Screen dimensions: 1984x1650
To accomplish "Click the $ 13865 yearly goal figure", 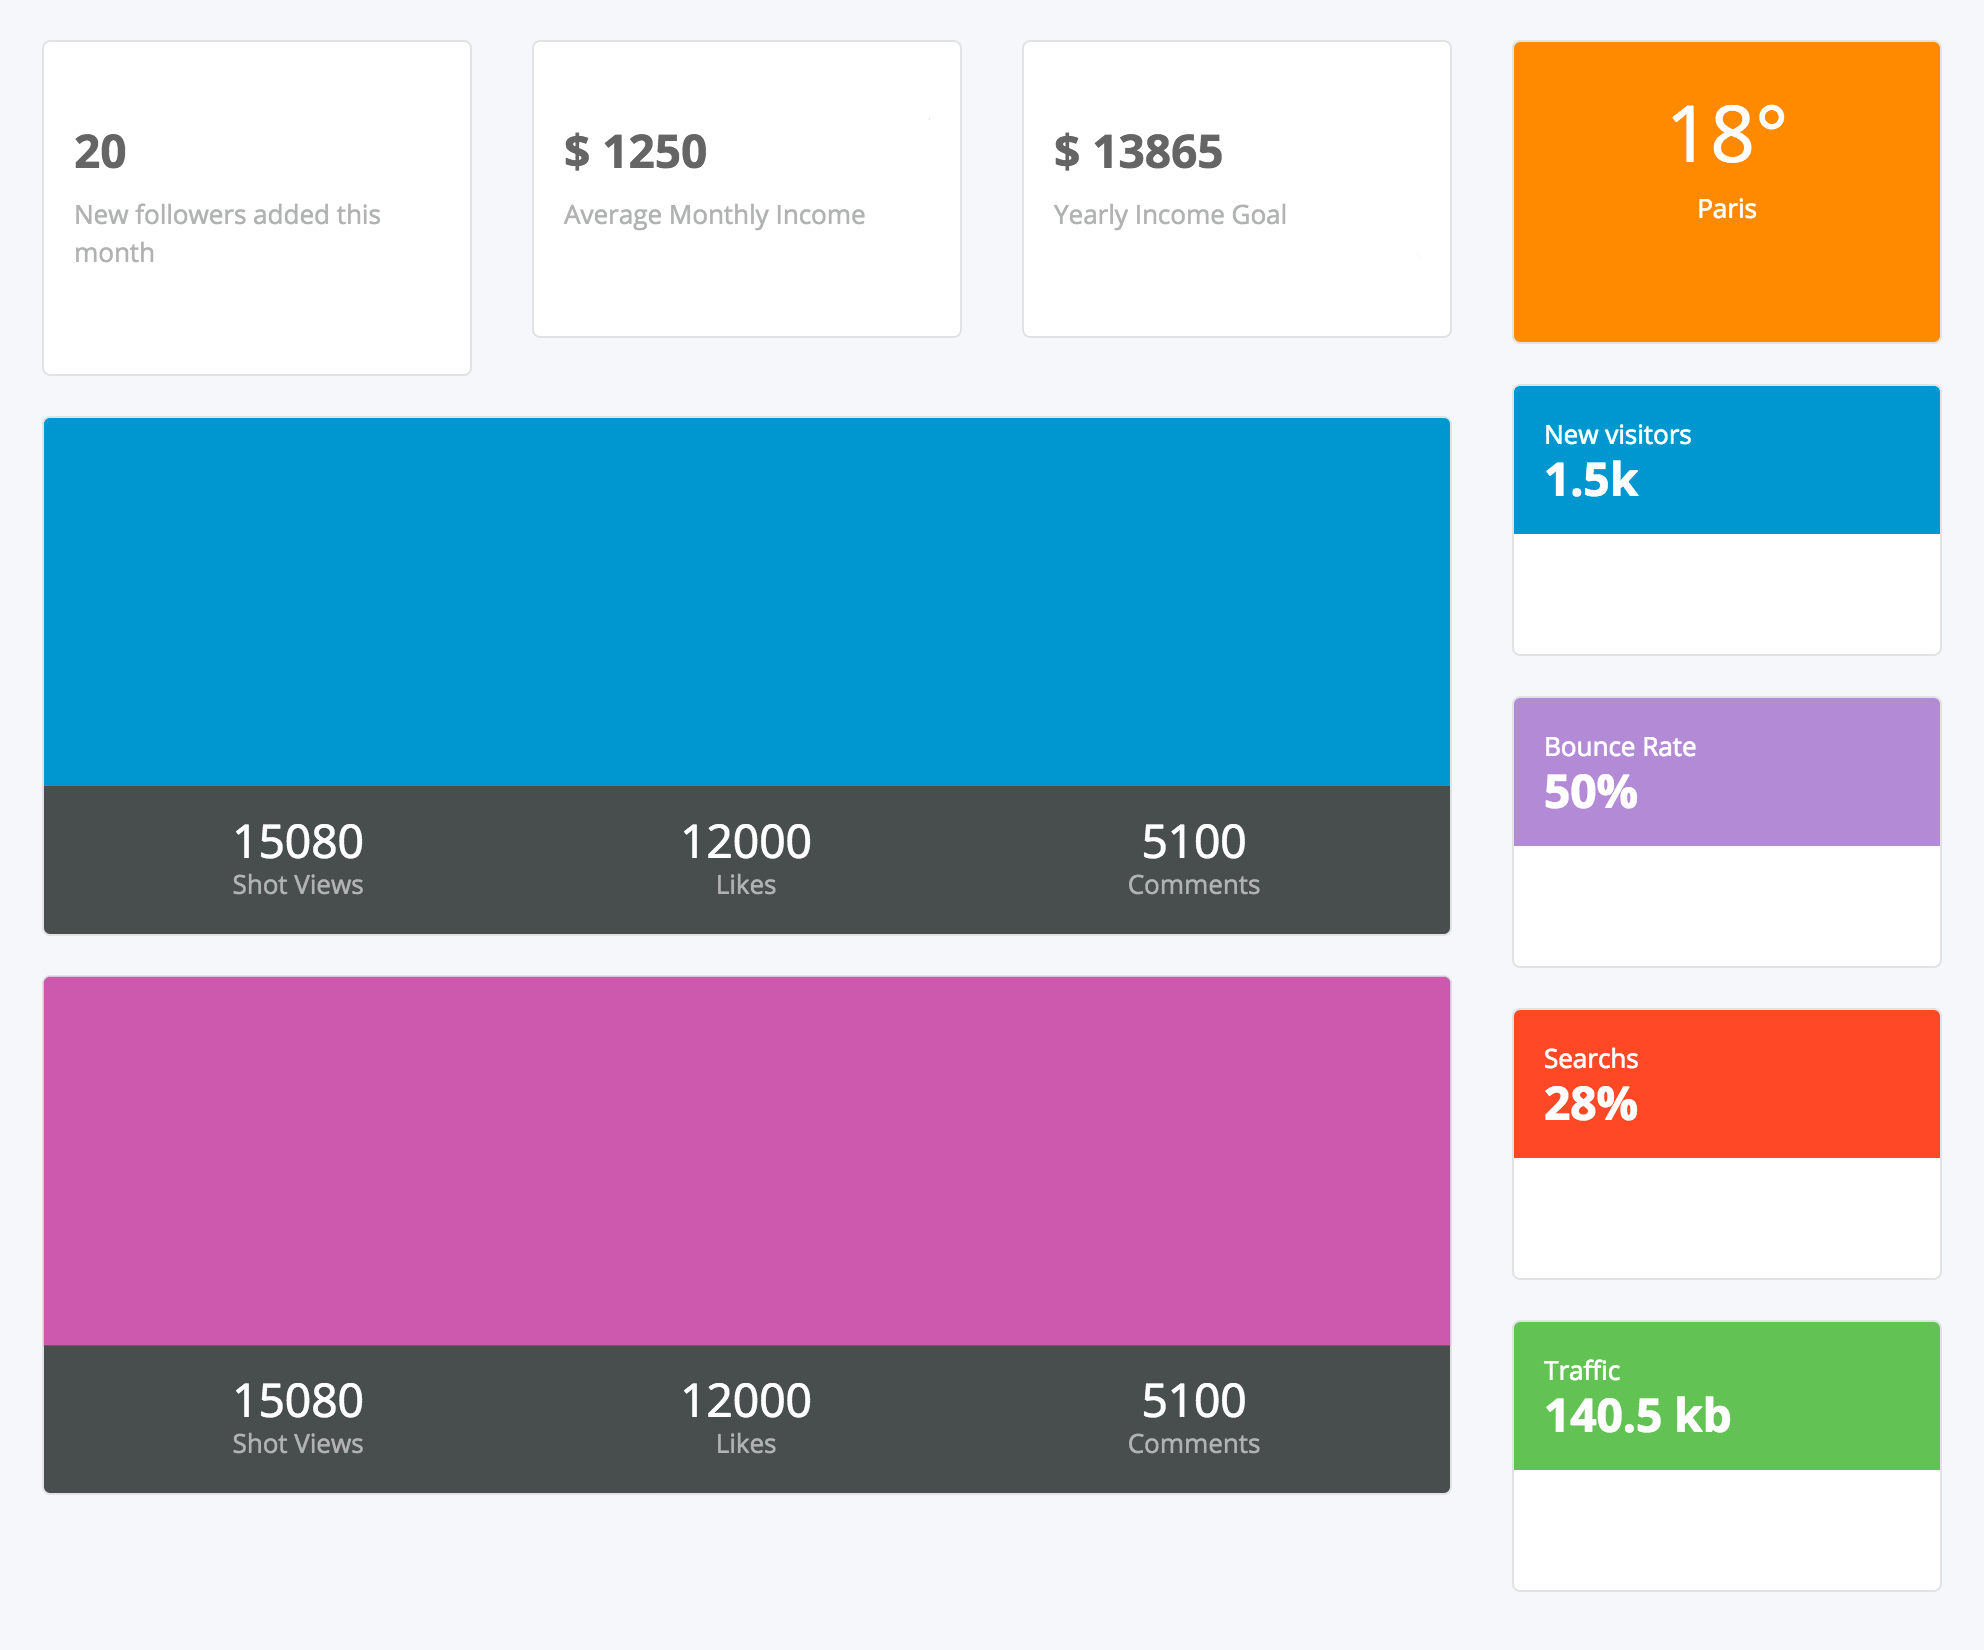I will tap(1138, 152).
